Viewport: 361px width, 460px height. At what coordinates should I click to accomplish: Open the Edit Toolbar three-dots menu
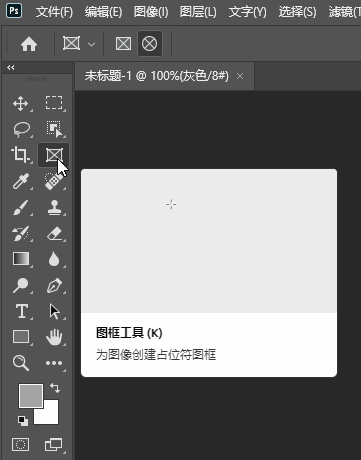point(54,363)
